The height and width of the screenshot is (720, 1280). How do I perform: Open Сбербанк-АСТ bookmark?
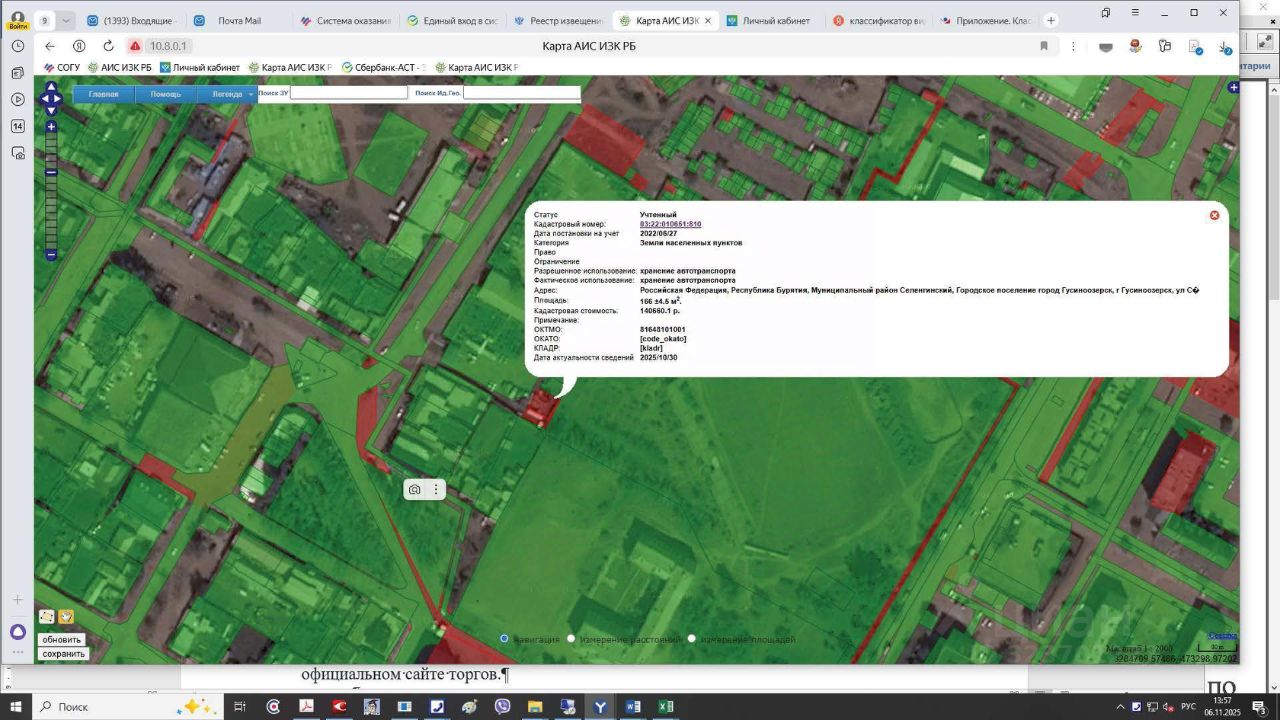[x=383, y=67]
